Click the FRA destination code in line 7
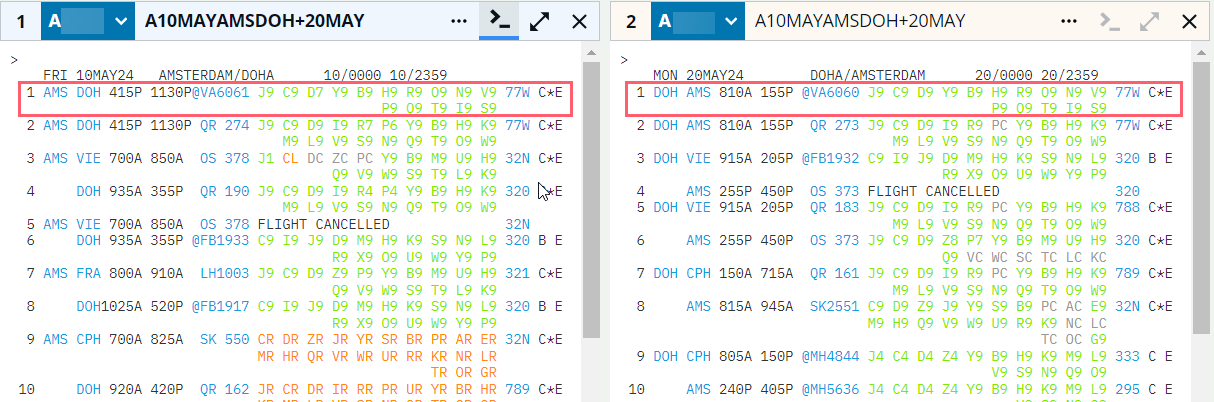 (88, 273)
